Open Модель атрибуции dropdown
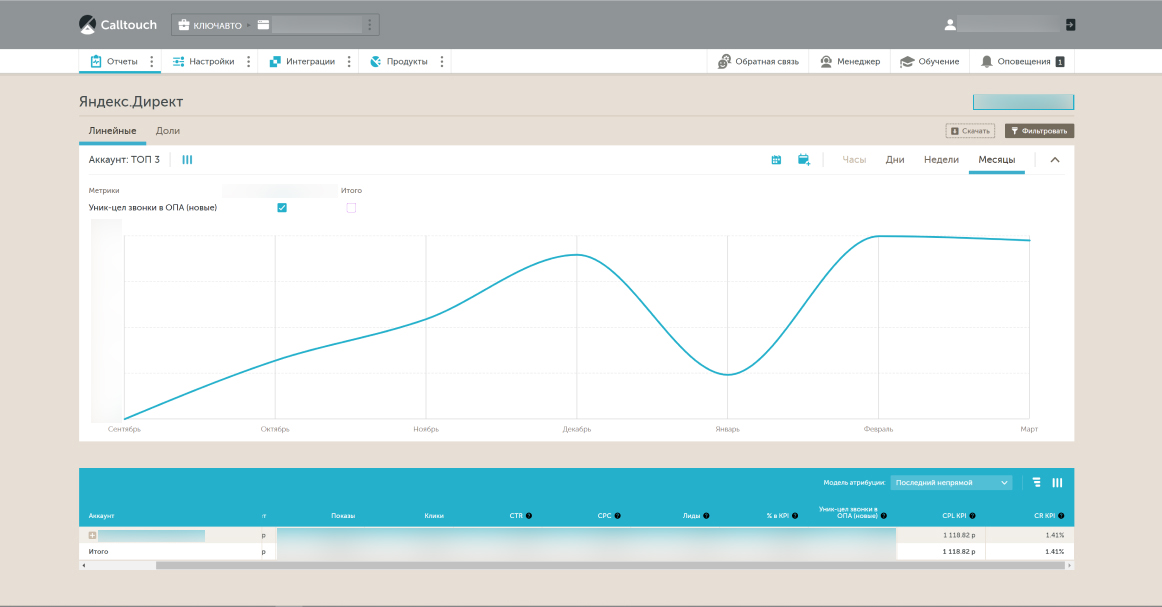1162x607 pixels. [x=951, y=482]
